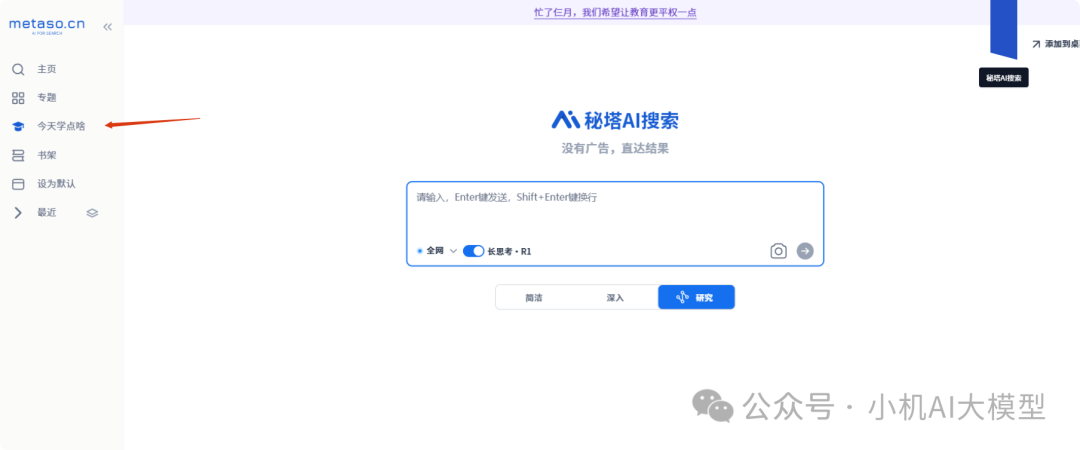Select the 深入 mode tab

[615, 298]
